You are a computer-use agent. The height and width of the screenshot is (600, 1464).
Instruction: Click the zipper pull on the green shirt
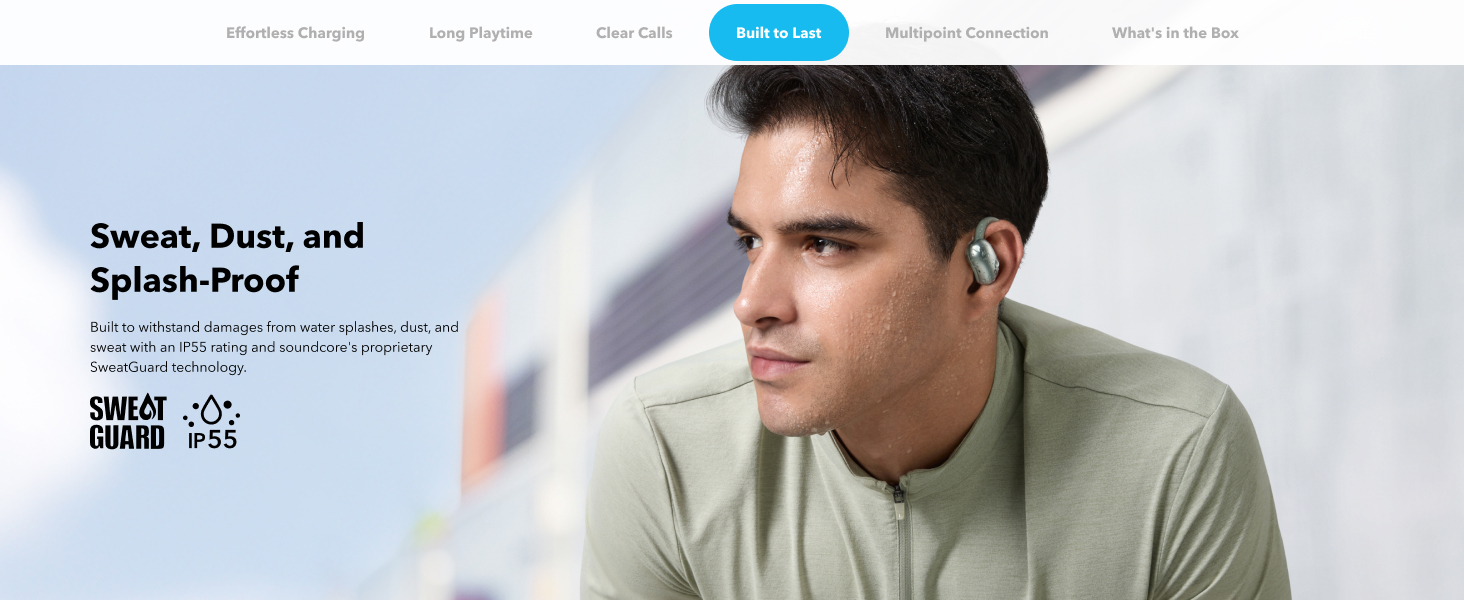[x=900, y=495]
